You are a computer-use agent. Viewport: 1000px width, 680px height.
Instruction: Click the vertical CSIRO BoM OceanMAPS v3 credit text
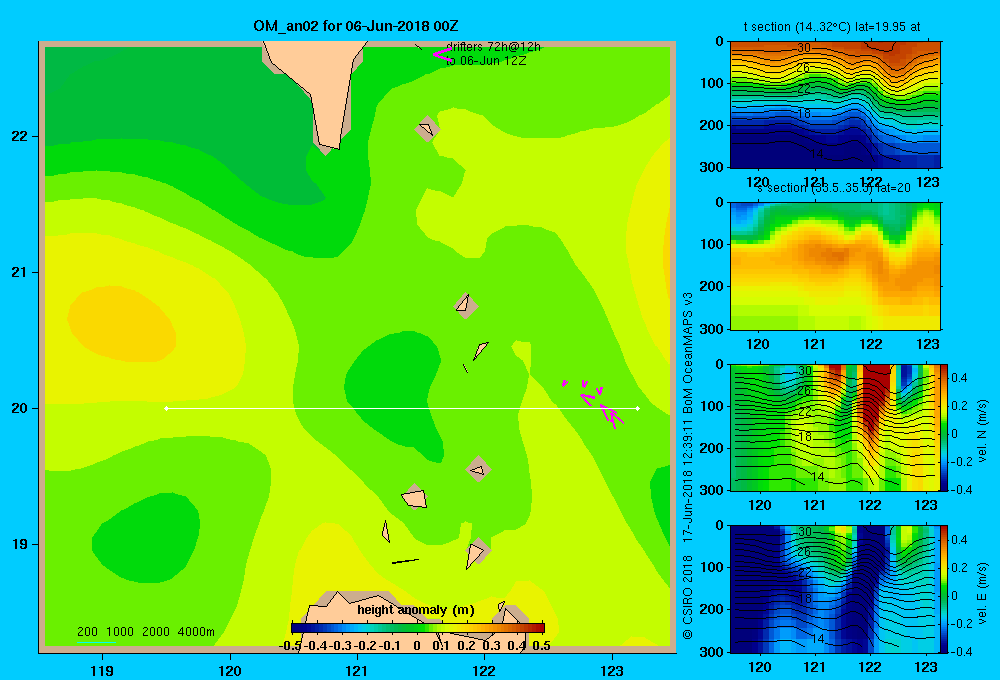pyautogui.click(x=687, y=466)
